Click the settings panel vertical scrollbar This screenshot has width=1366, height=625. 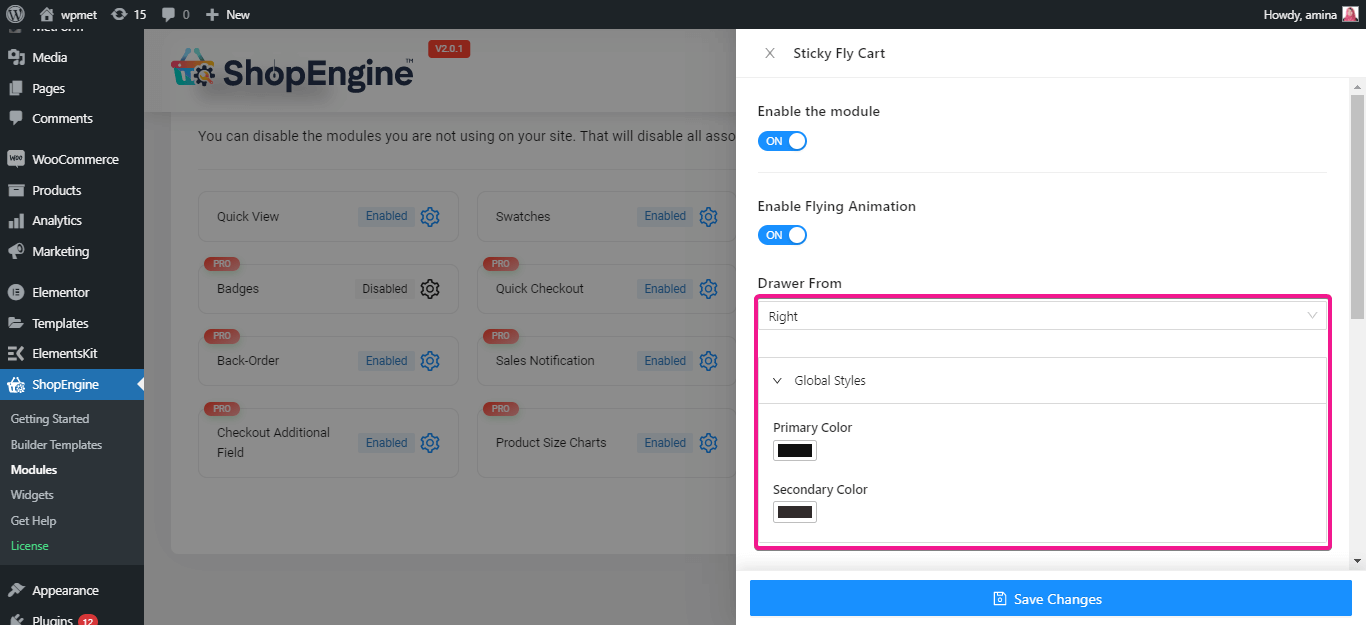pyautogui.click(x=1357, y=208)
